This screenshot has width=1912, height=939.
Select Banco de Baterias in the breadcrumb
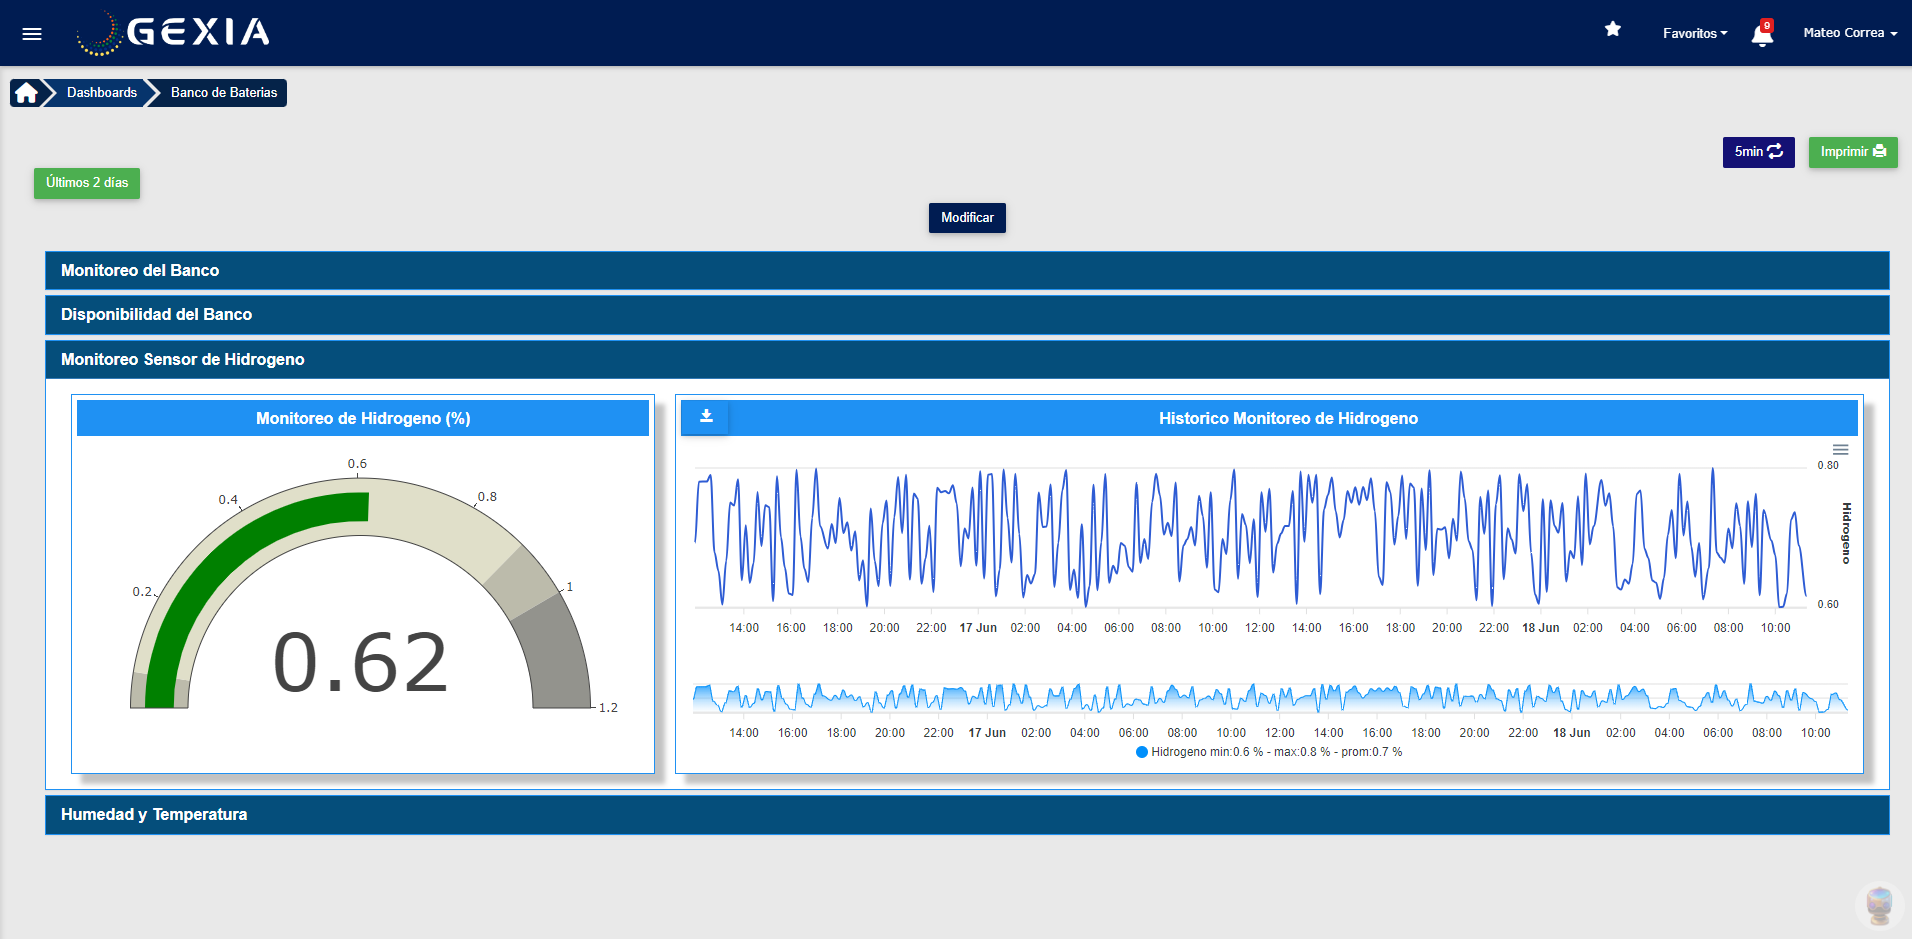pos(222,92)
